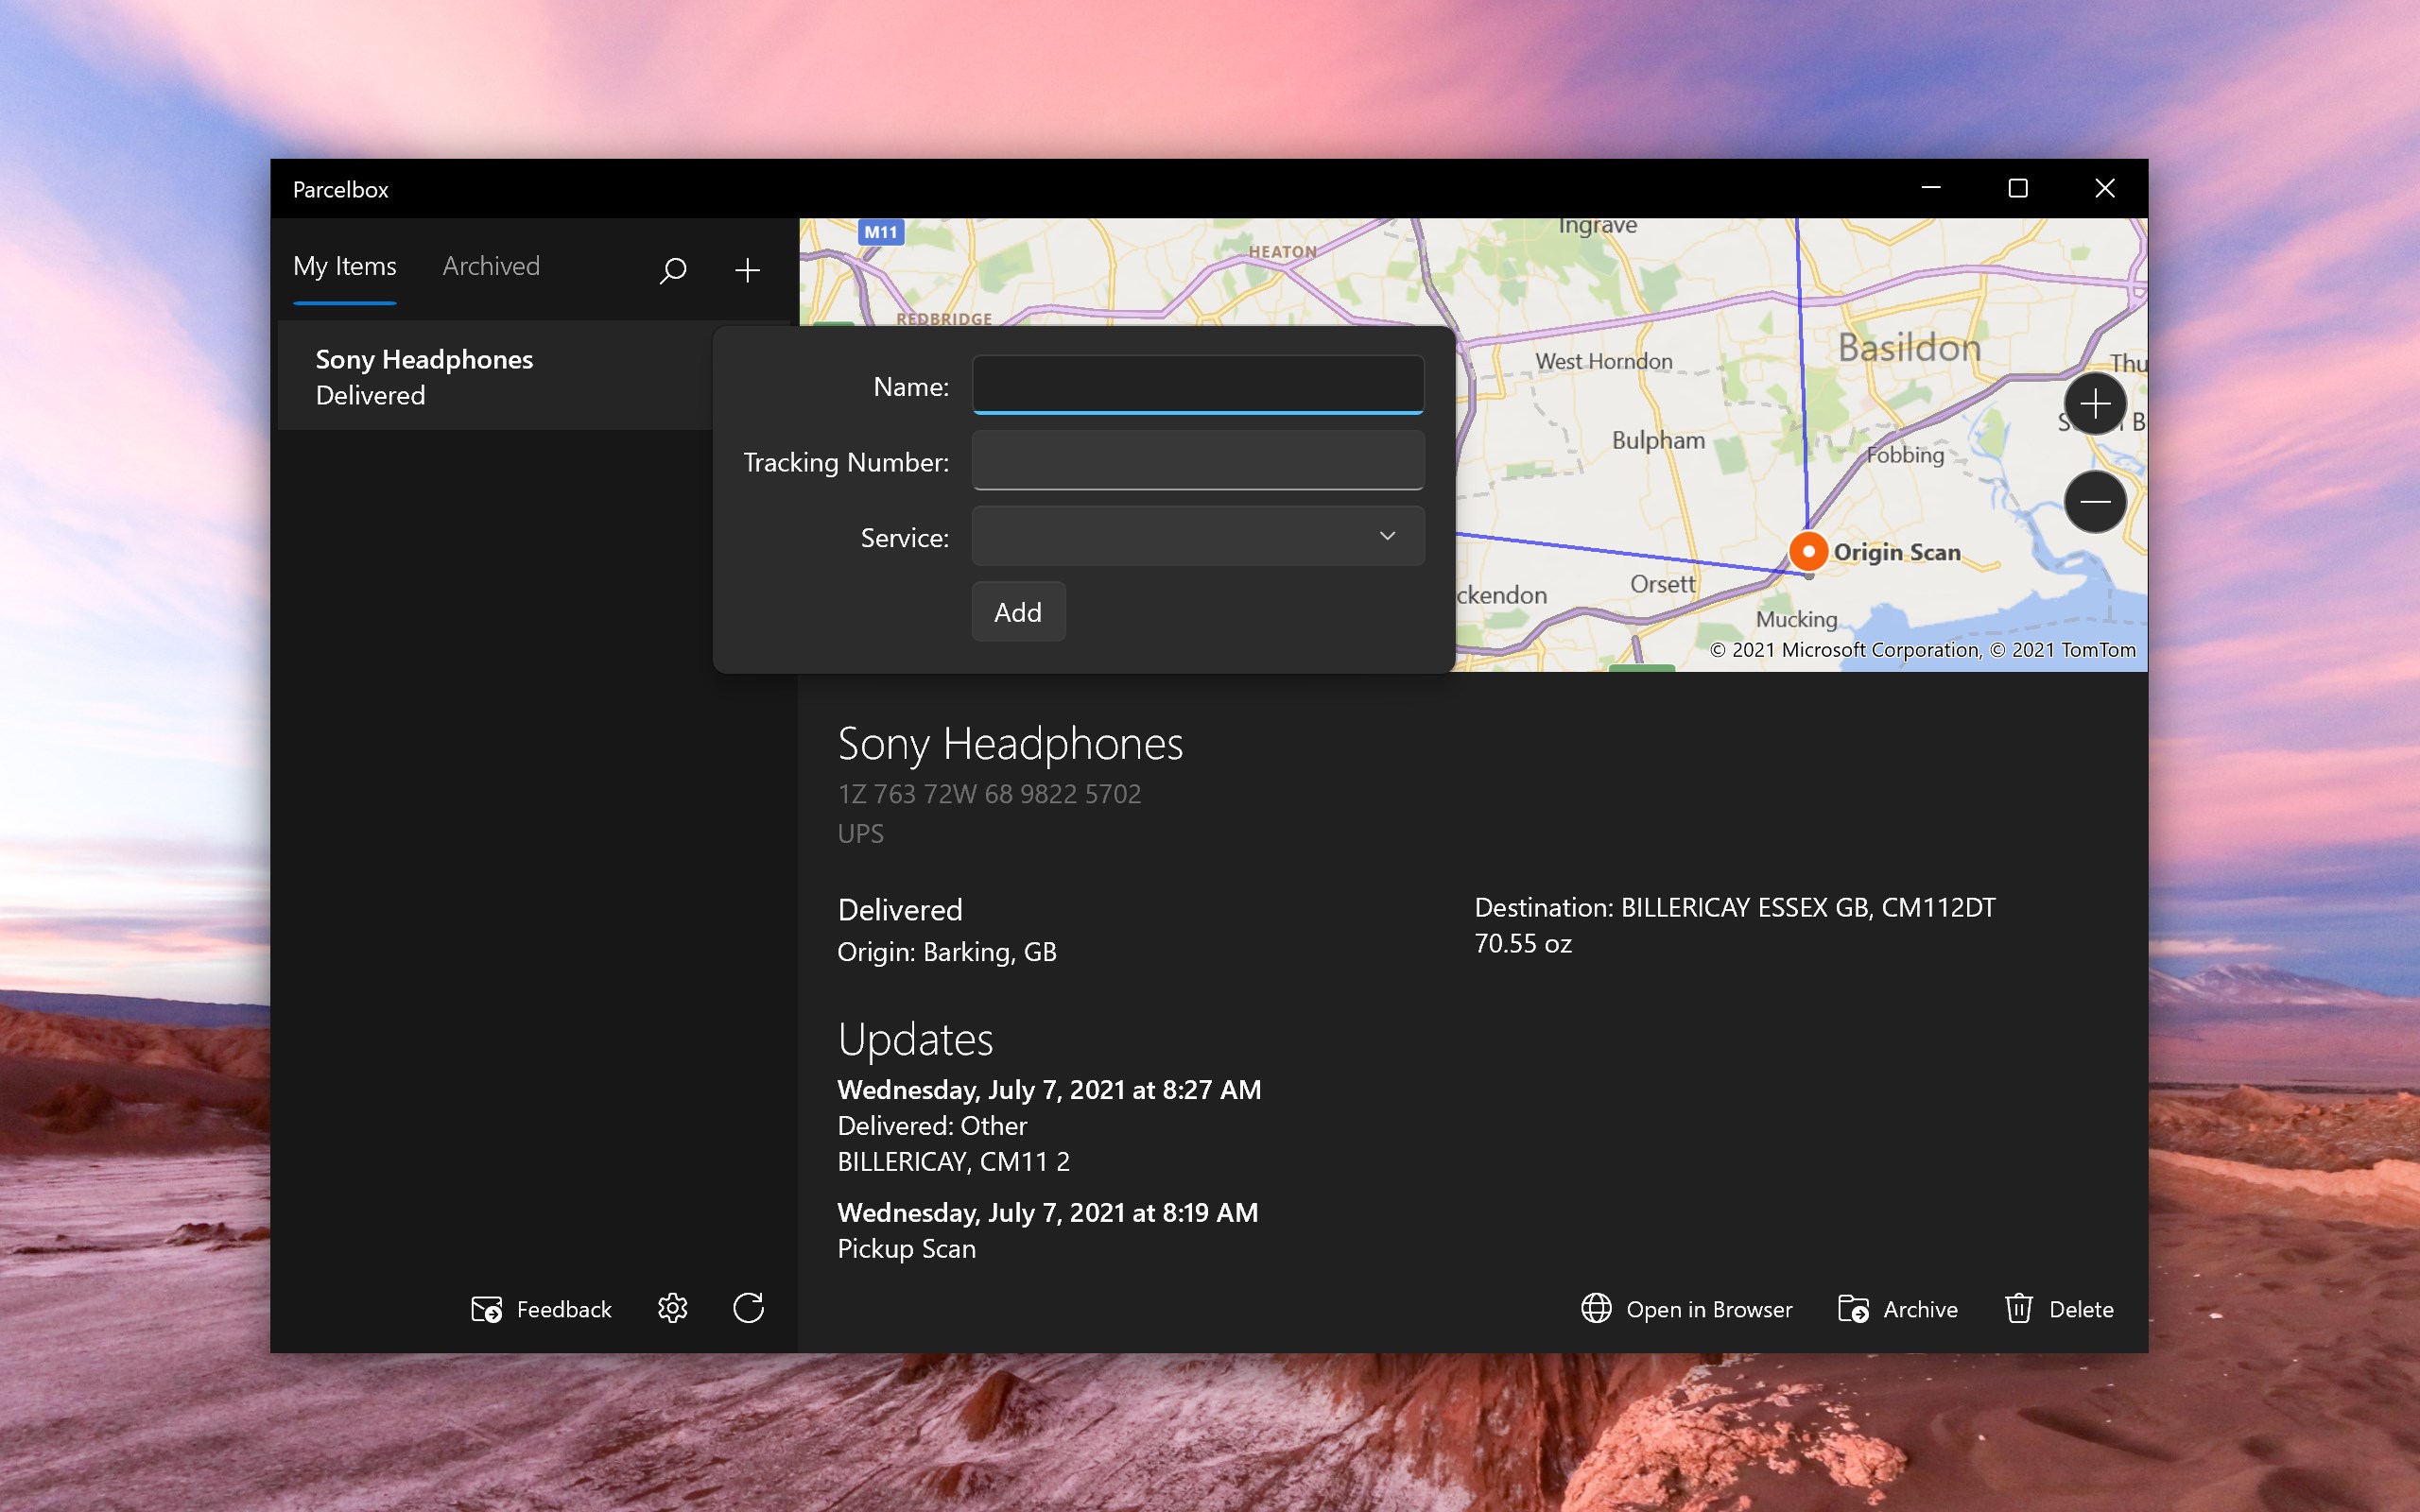Refresh the tracking updates
Image resolution: width=2420 pixels, height=1512 pixels.
point(749,1308)
